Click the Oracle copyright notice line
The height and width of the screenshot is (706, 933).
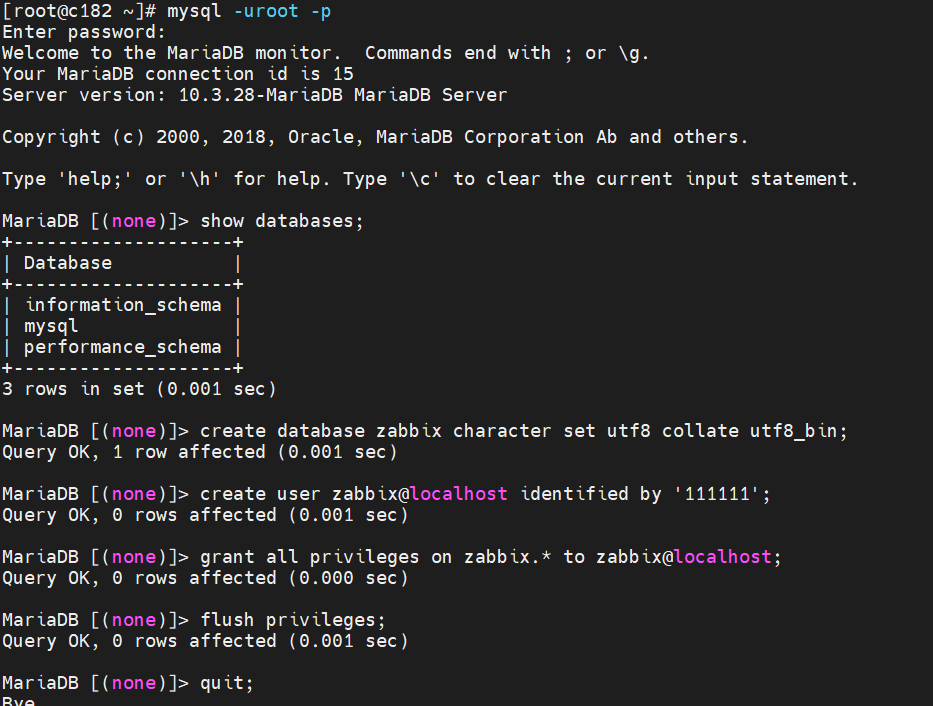(375, 137)
